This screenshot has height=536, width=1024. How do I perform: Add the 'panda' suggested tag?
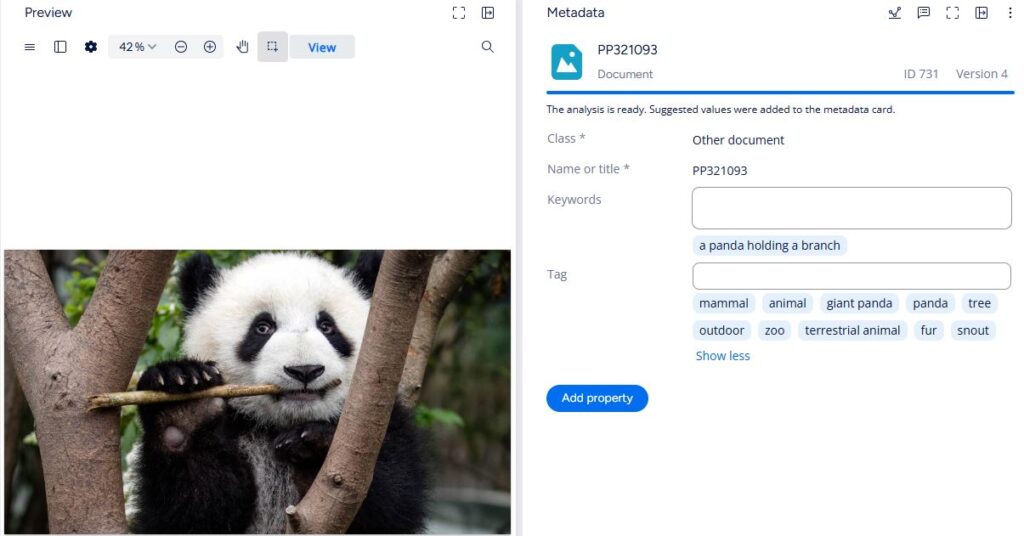click(x=930, y=303)
